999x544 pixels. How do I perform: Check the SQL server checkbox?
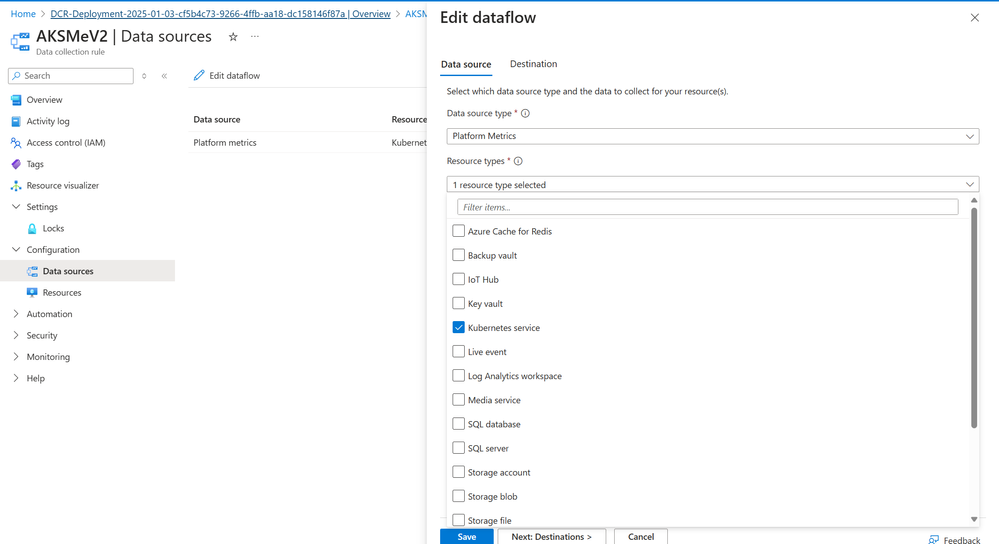coord(458,448)
